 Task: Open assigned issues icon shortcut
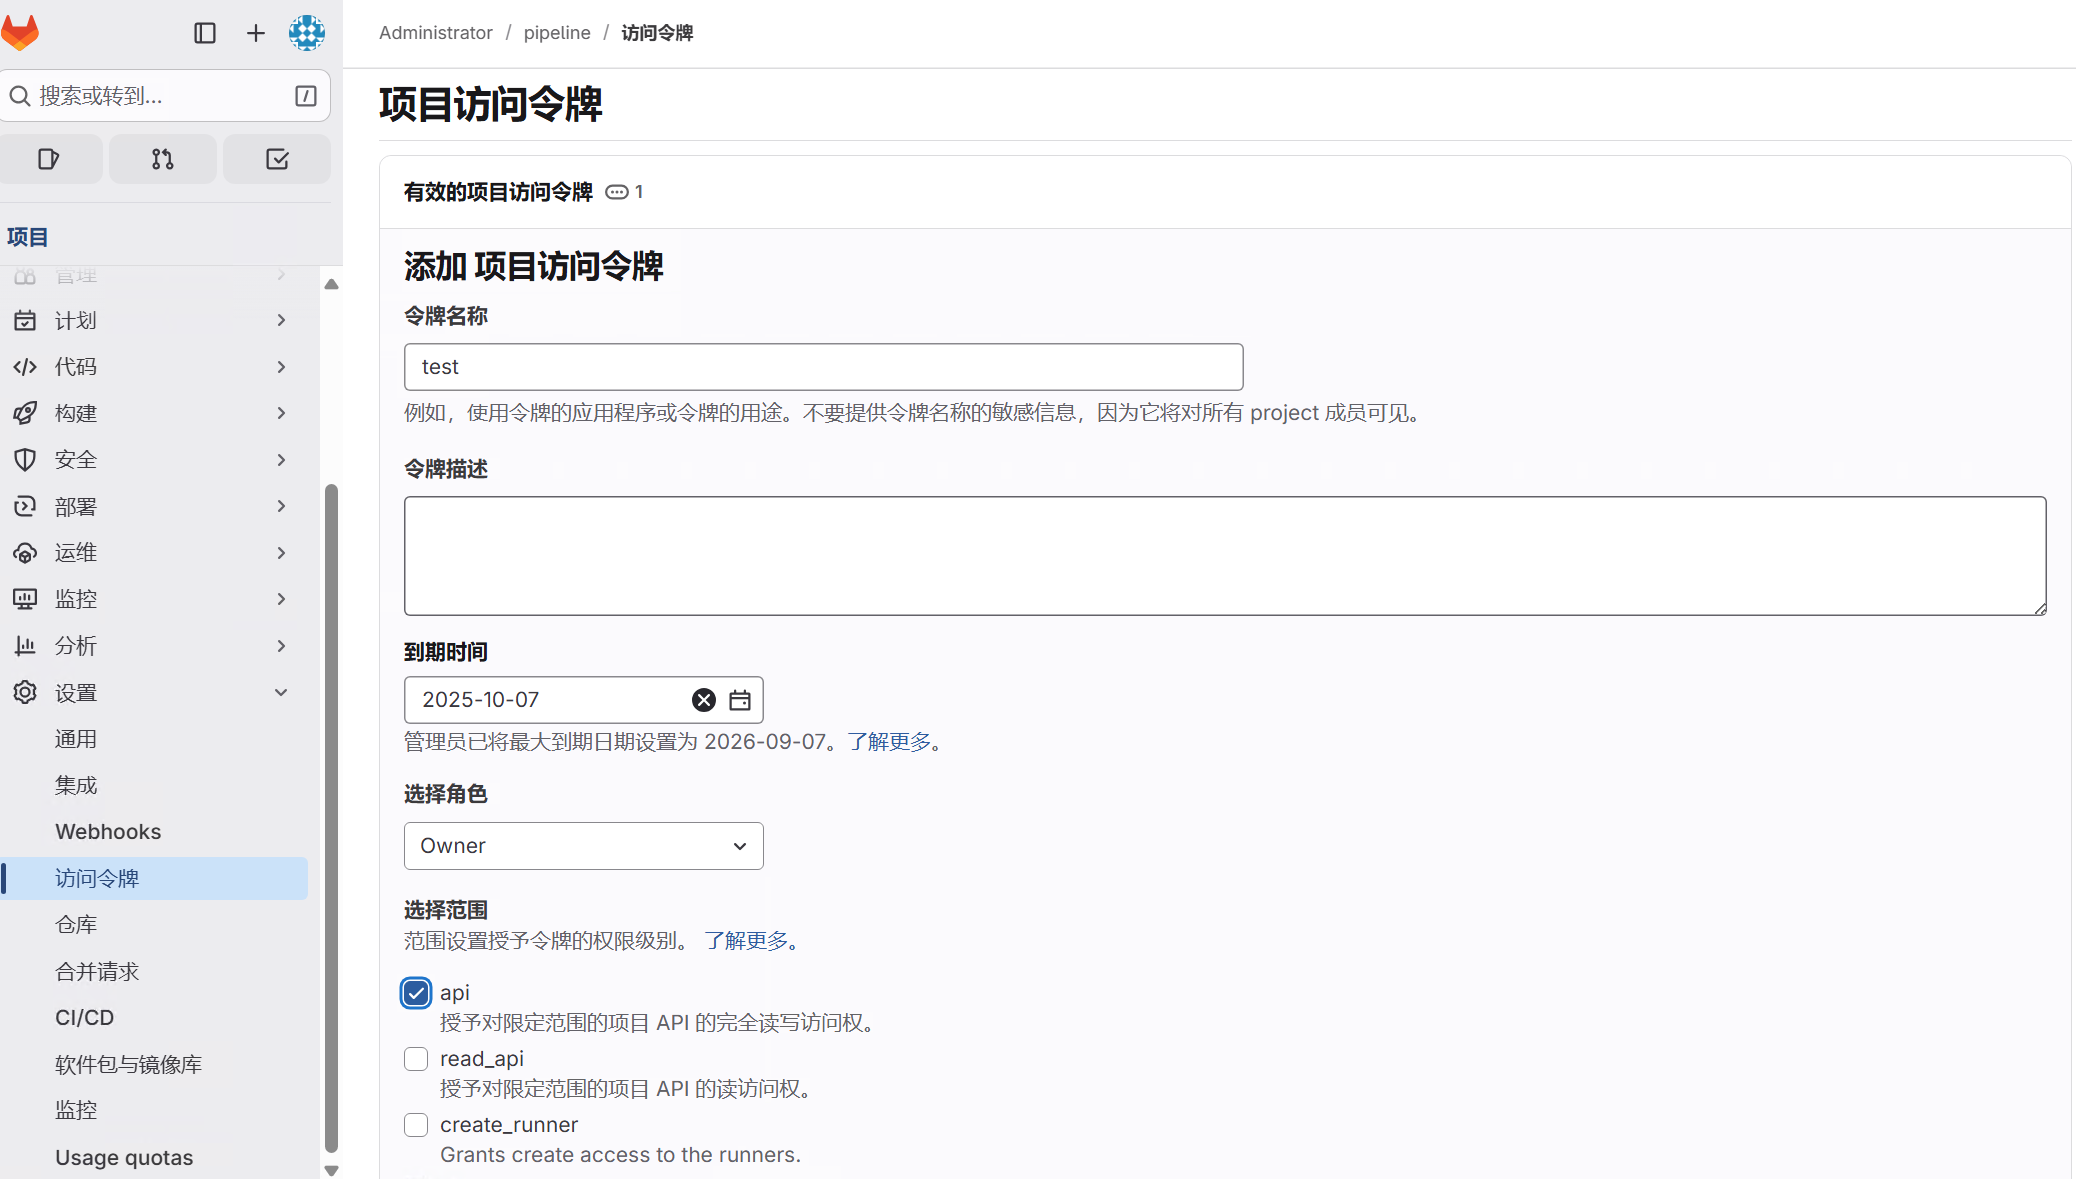tap(49, 159)
